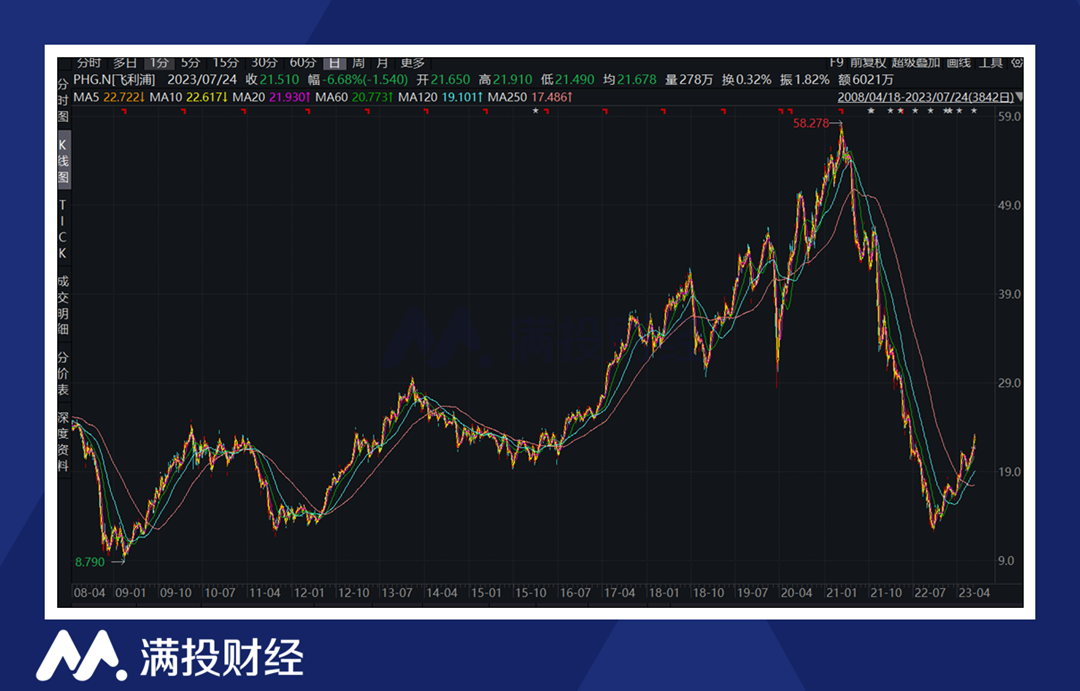
Task: Click the 8.790 low price marker
Action: [90, 562]
